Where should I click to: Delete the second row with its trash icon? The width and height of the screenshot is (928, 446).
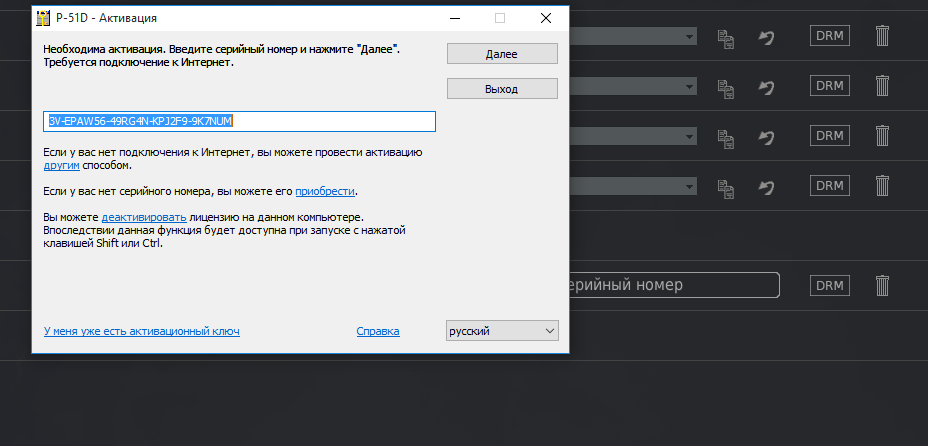tap(882, 85)
